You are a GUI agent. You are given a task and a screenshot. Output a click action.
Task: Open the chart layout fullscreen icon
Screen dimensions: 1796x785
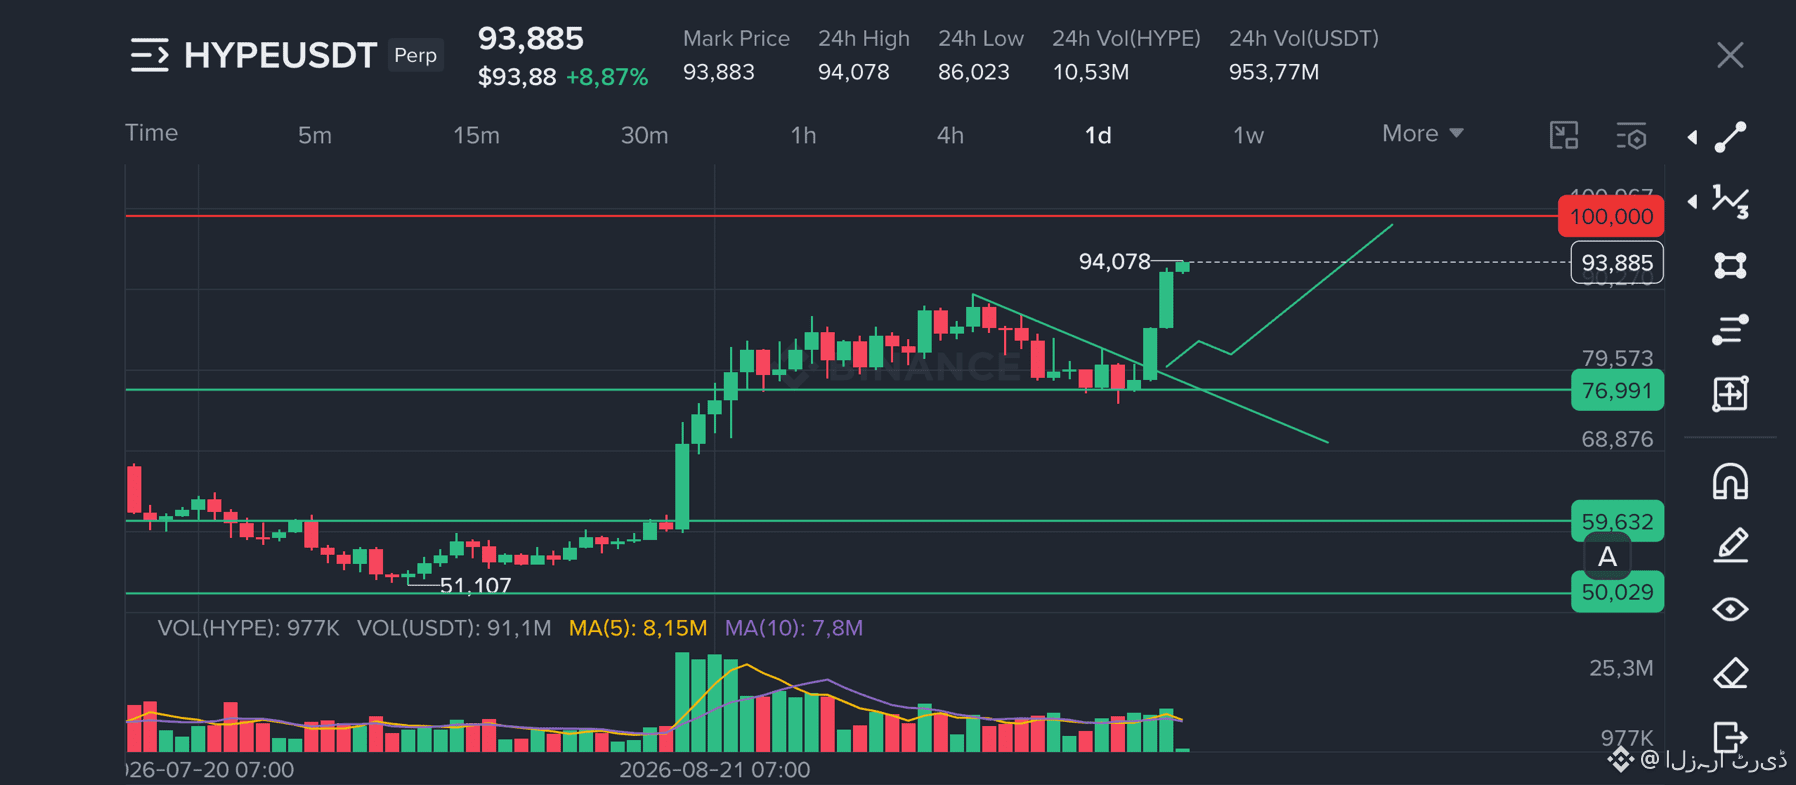pos(1564,135)
